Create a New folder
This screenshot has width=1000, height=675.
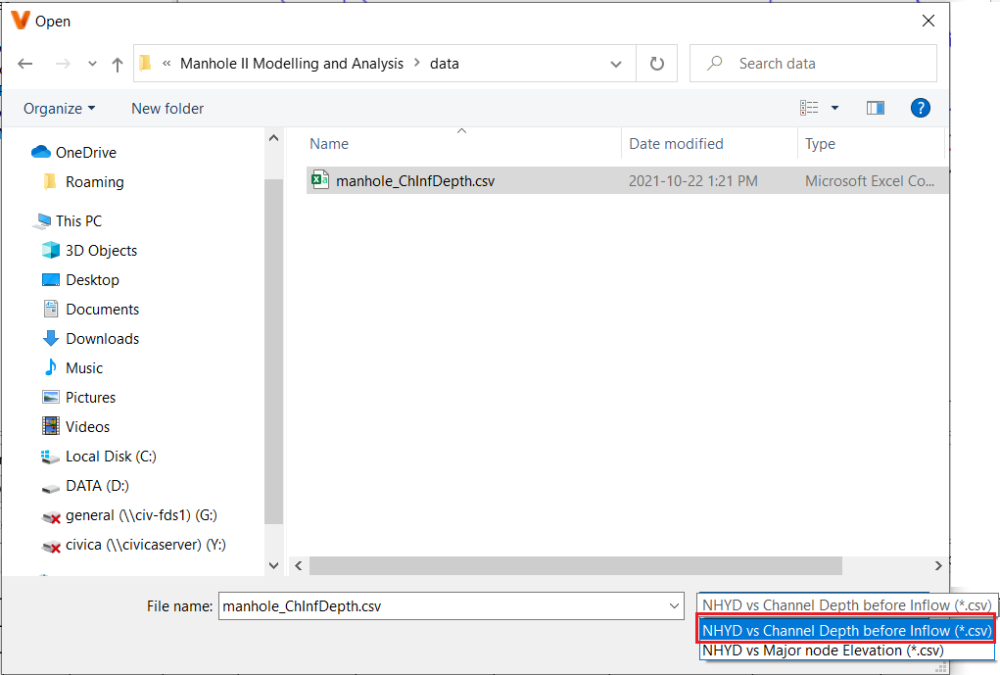point(167,108)
